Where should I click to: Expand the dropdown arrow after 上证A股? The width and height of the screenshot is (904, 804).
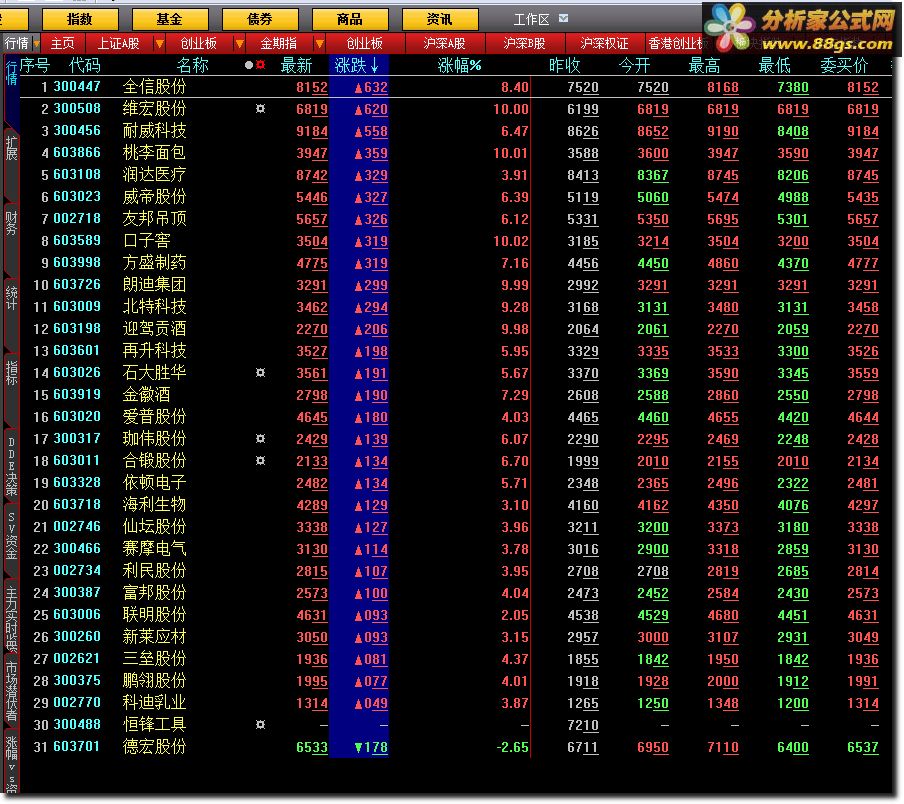pos(160,43)
